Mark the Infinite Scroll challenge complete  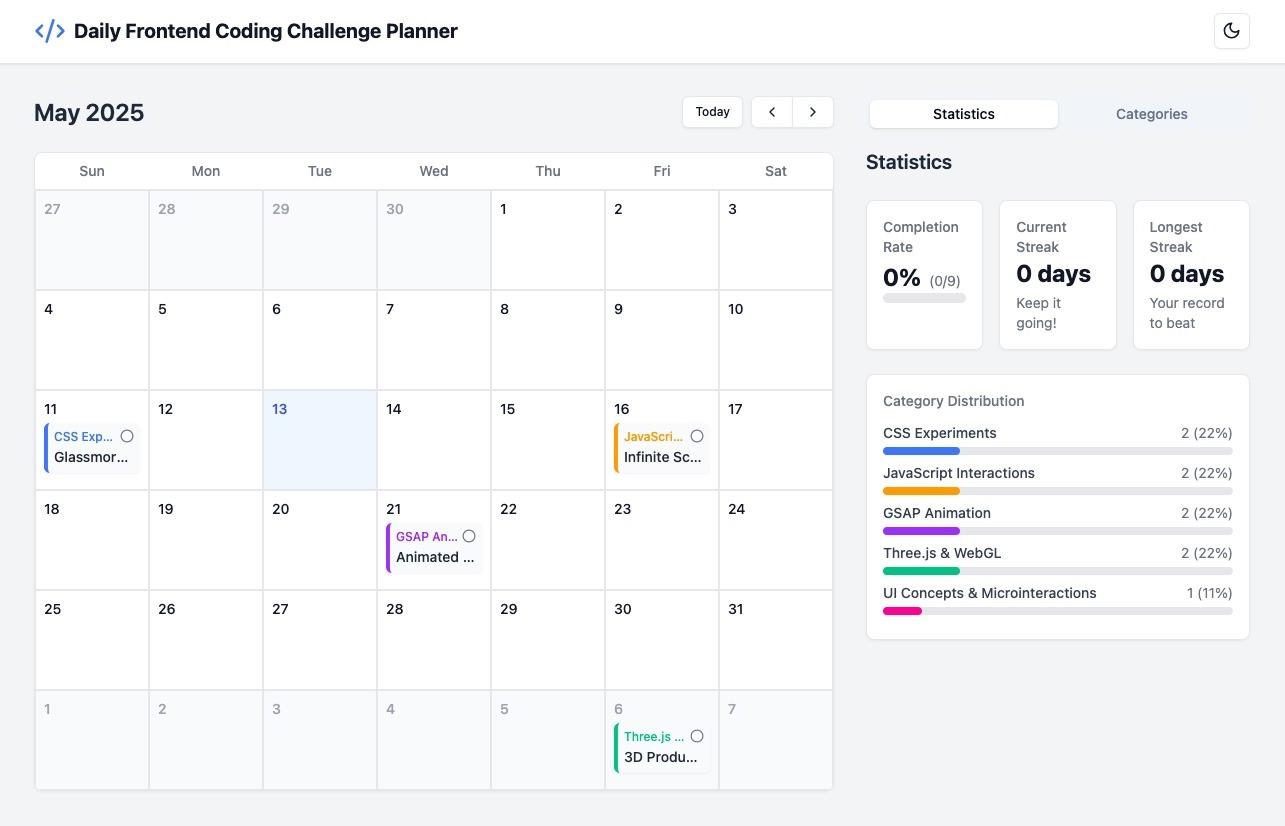coord(697,436)
